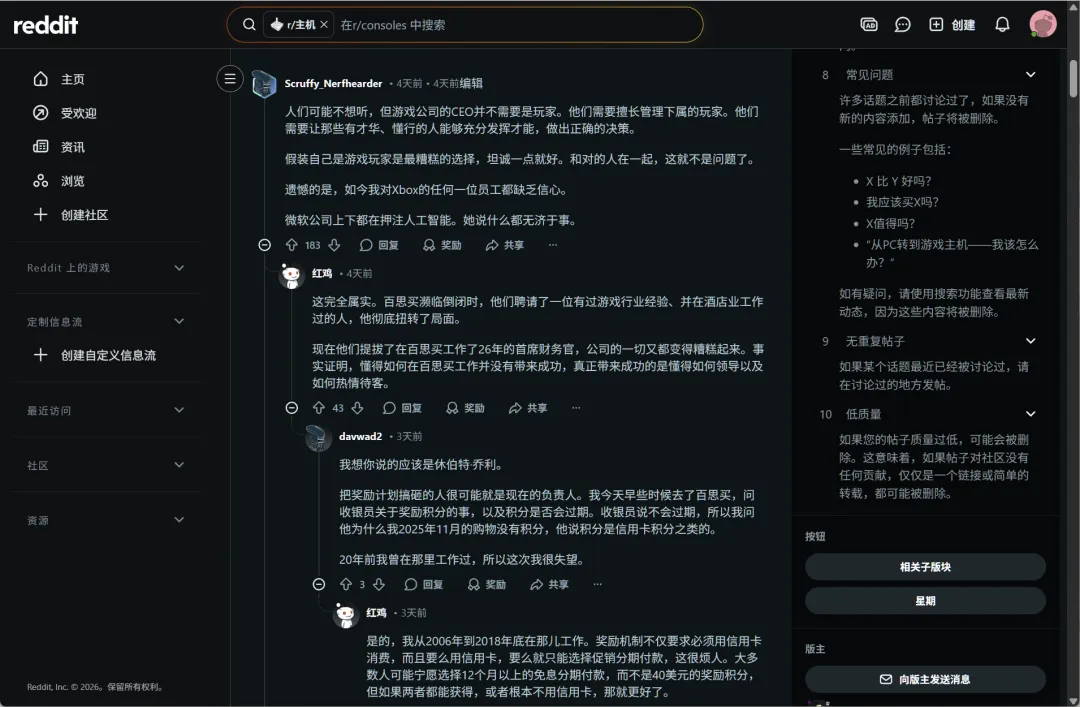
Task: Click 向版主发送消息 button
Action: [925, 679]
